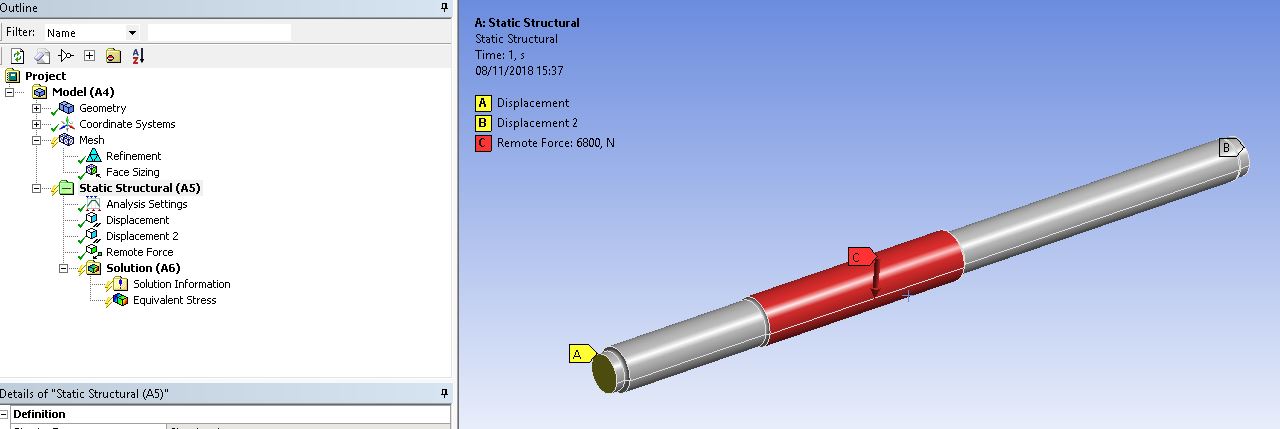Click the Equivalent Stress result icon
This screenshot has width=1280, height=429.
[x=120, y=300]
